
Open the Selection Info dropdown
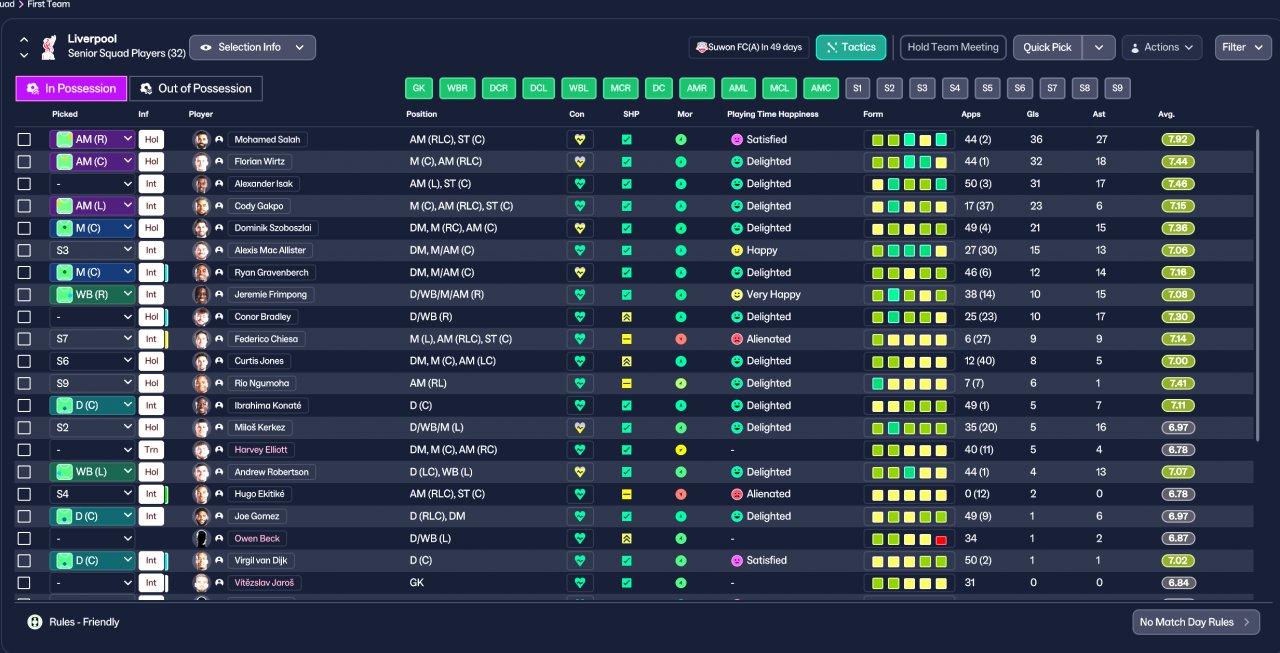[x=252, y=47]
